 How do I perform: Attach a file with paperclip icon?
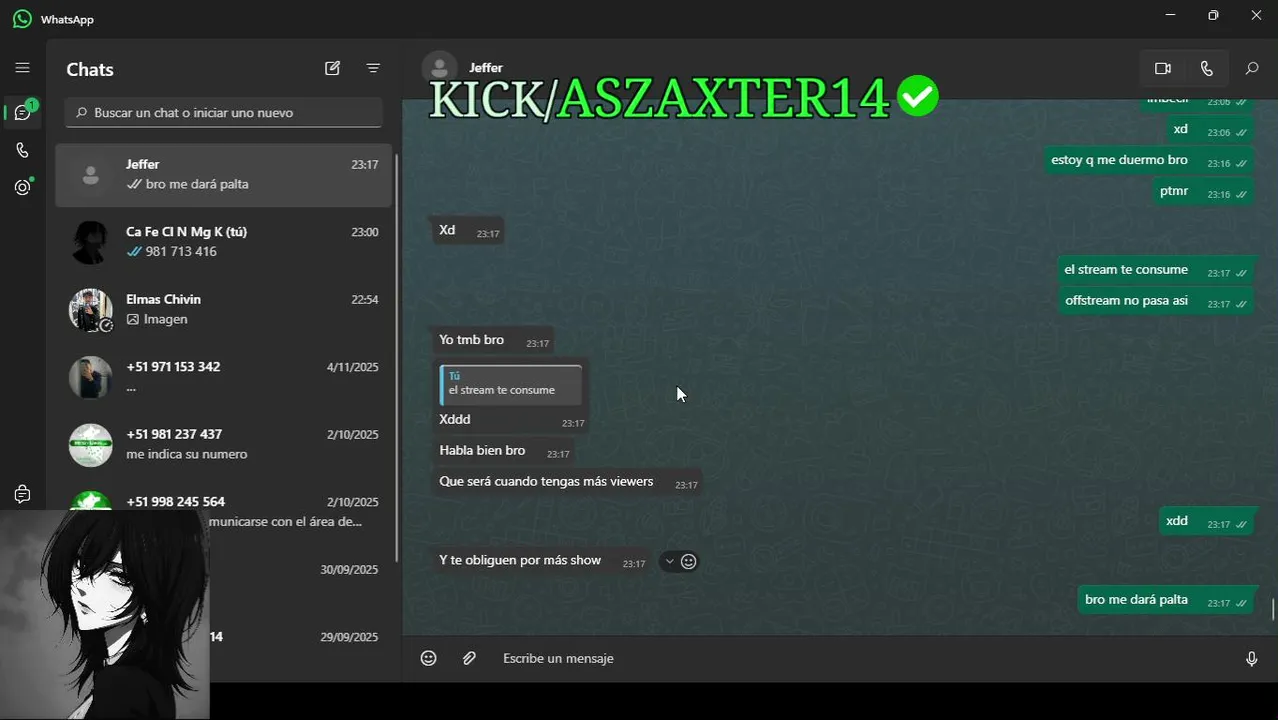point(469,658)
